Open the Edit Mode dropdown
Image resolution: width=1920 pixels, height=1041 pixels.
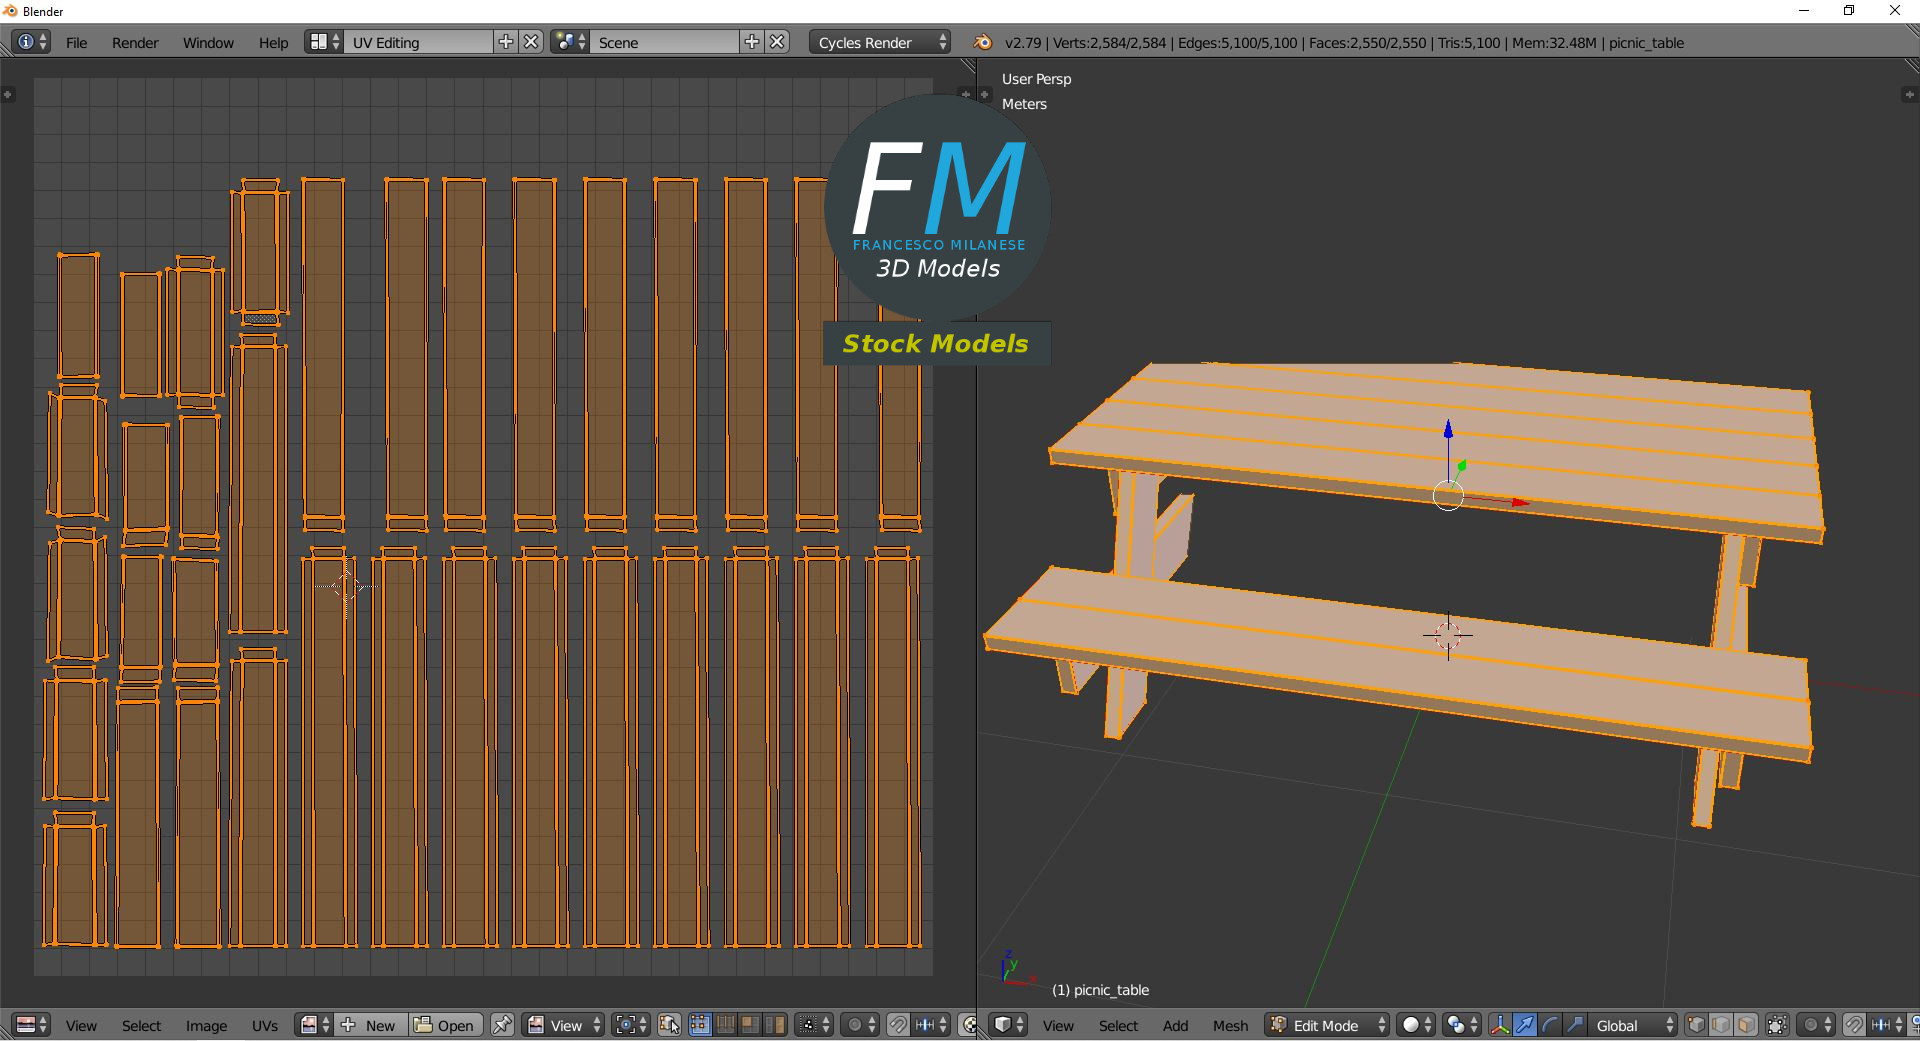tap(1327, 1025)
